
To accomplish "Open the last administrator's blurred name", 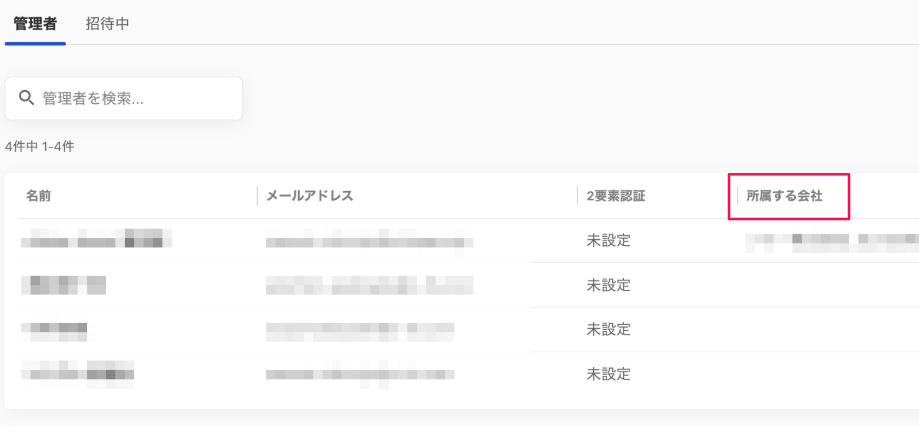I will coord(78,374).
